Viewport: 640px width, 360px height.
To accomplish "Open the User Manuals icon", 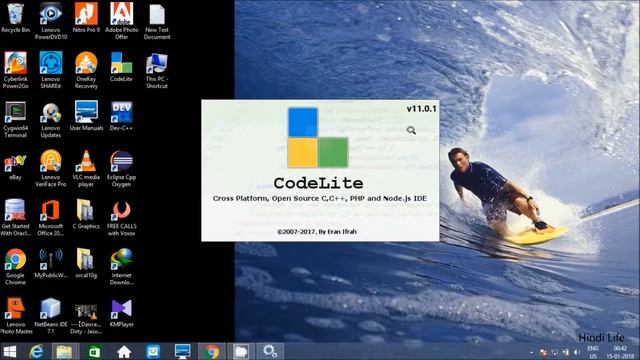I will coord(86,116).
